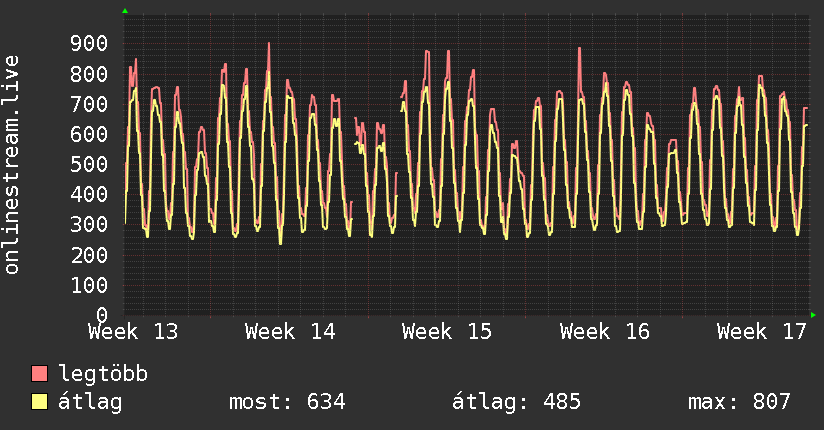Click the Week 17 axis label
824x430 pixels.
(x=761, y=332)
